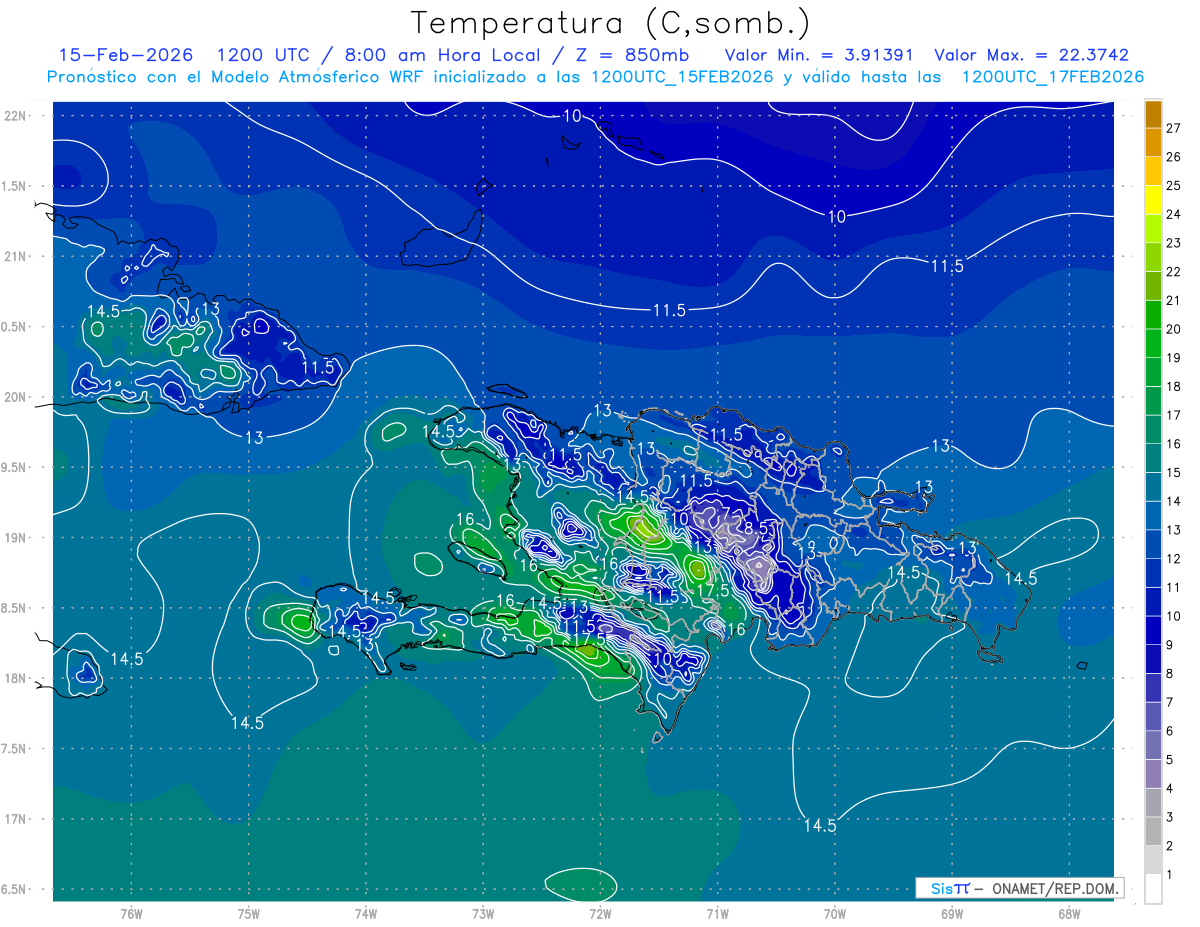Viewport: 1200px width, 927px height.
Task: Click the "20N" latitude axis label
Action: click(x=14, y=397)
